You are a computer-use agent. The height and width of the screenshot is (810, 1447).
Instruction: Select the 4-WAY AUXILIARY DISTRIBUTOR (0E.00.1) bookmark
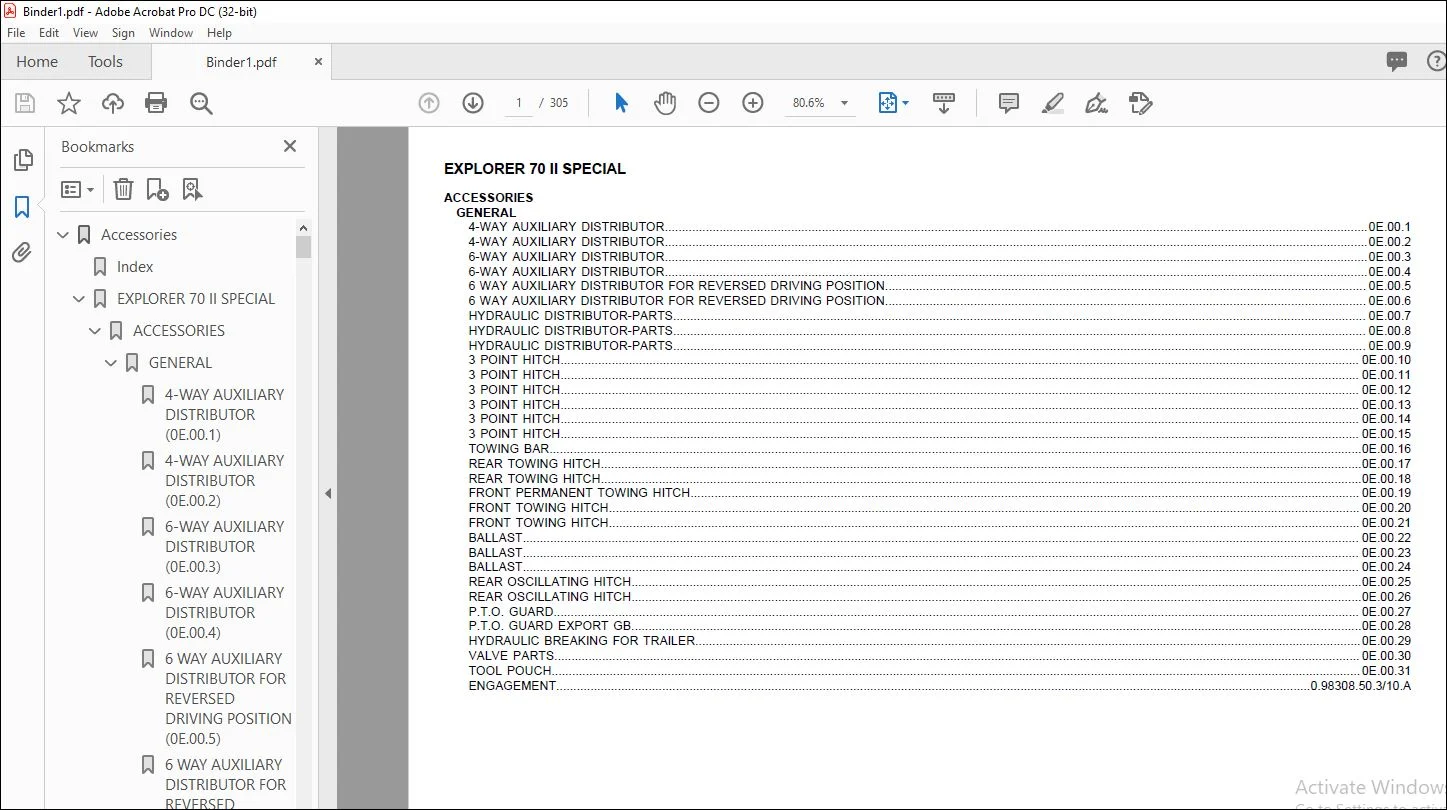(225, 415)
